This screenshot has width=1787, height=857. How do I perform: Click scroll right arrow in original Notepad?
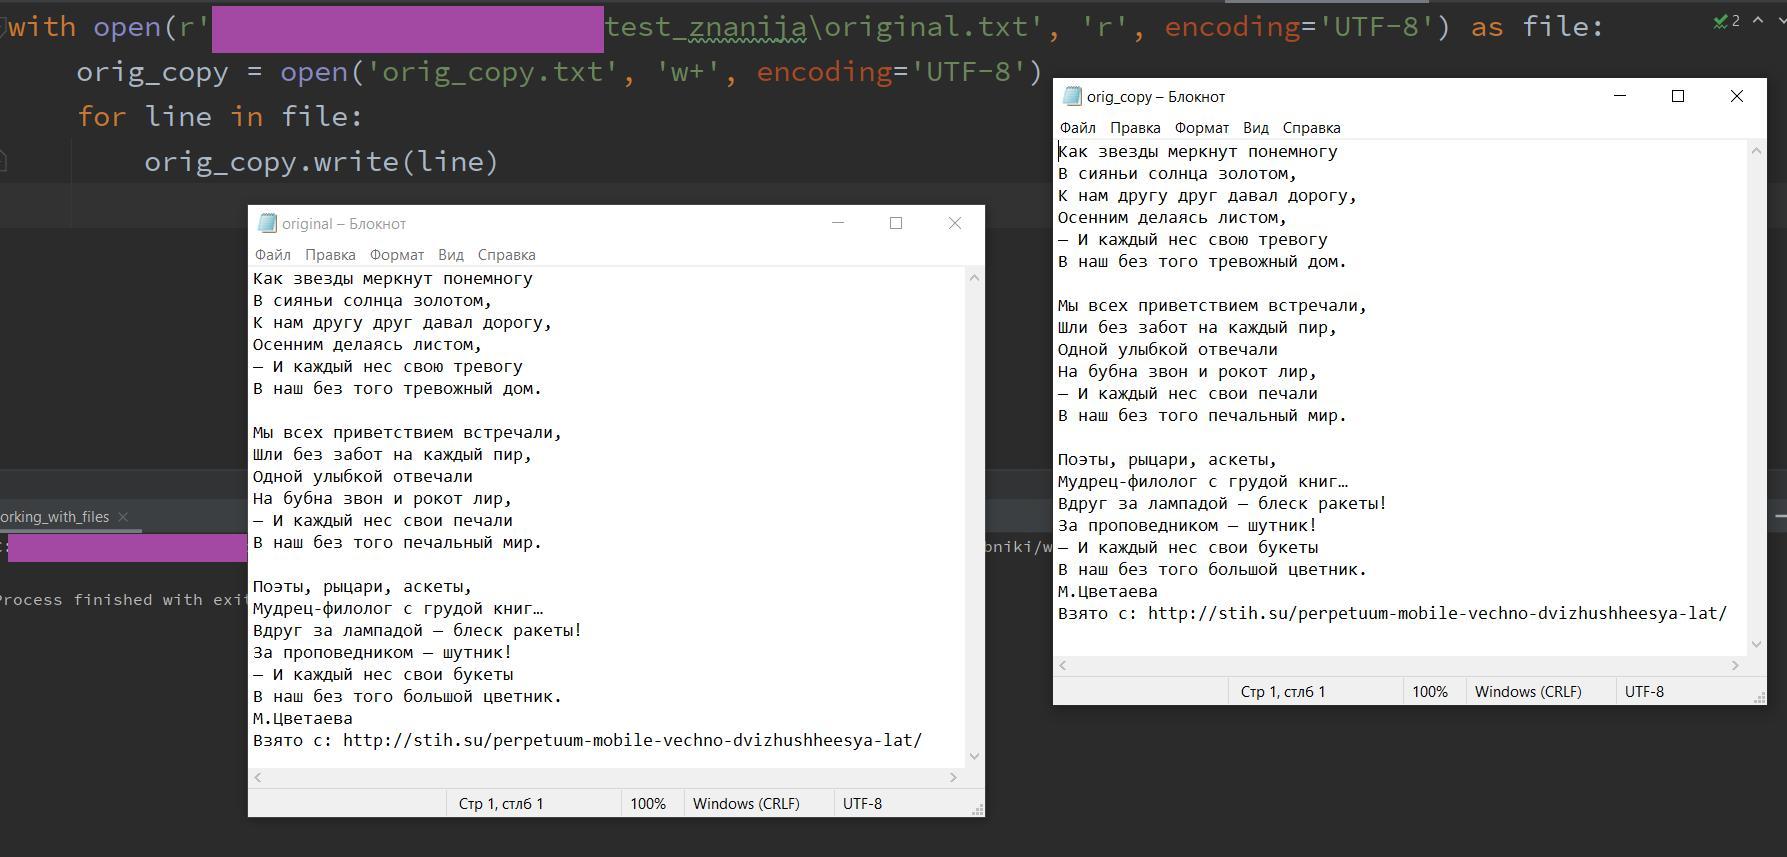click(953, 777)
